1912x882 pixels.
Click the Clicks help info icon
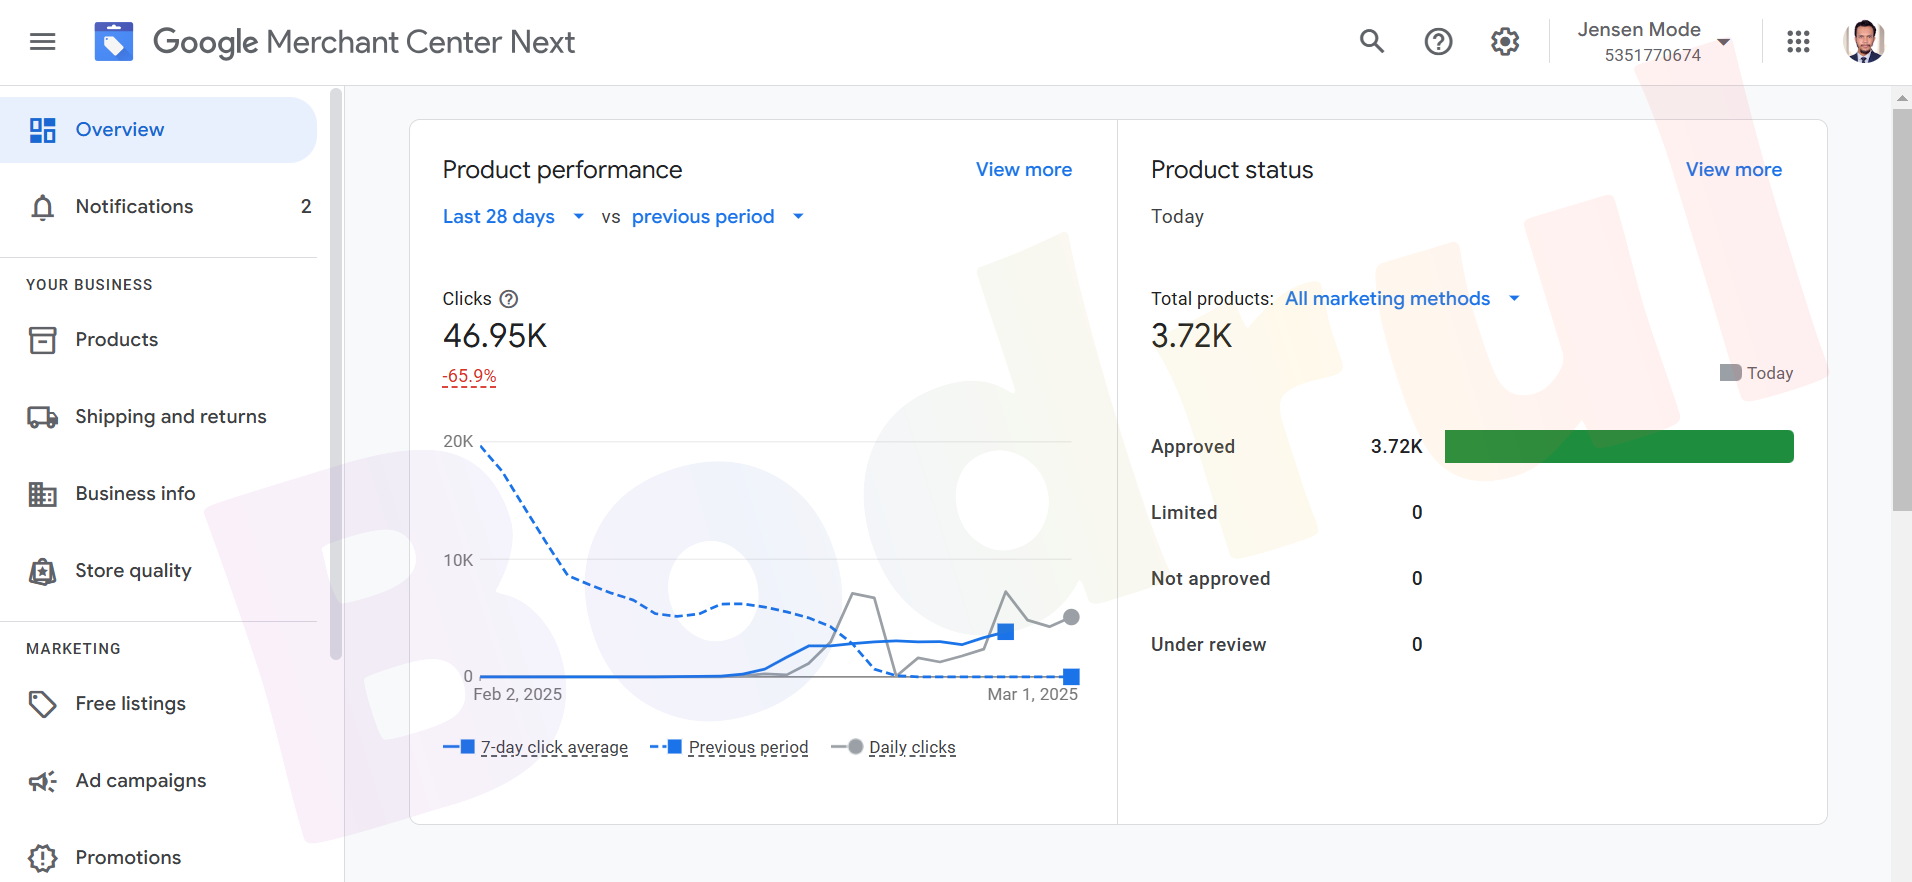pyautogui.click(x=509, y=299)
